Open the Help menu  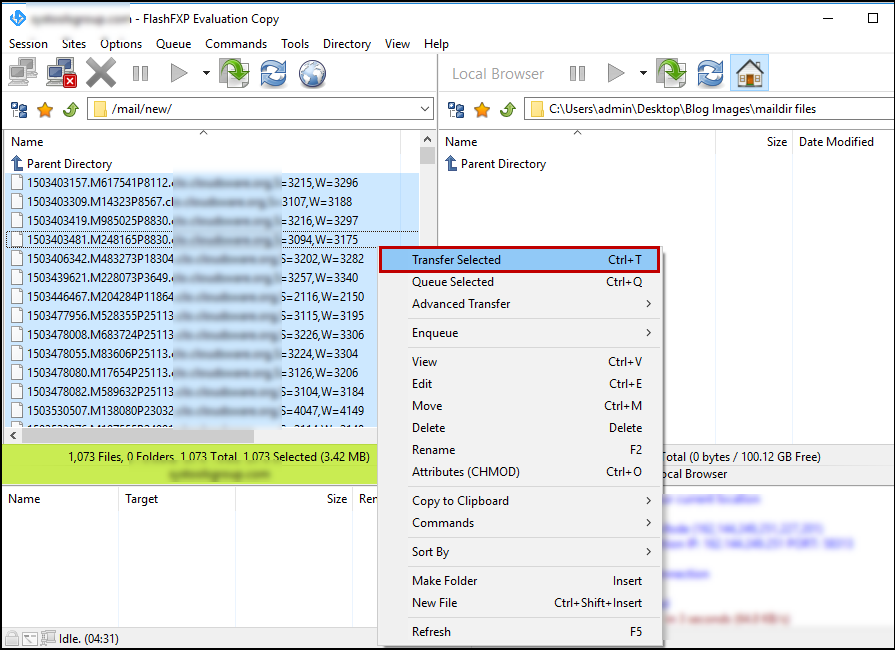point(436,44)
